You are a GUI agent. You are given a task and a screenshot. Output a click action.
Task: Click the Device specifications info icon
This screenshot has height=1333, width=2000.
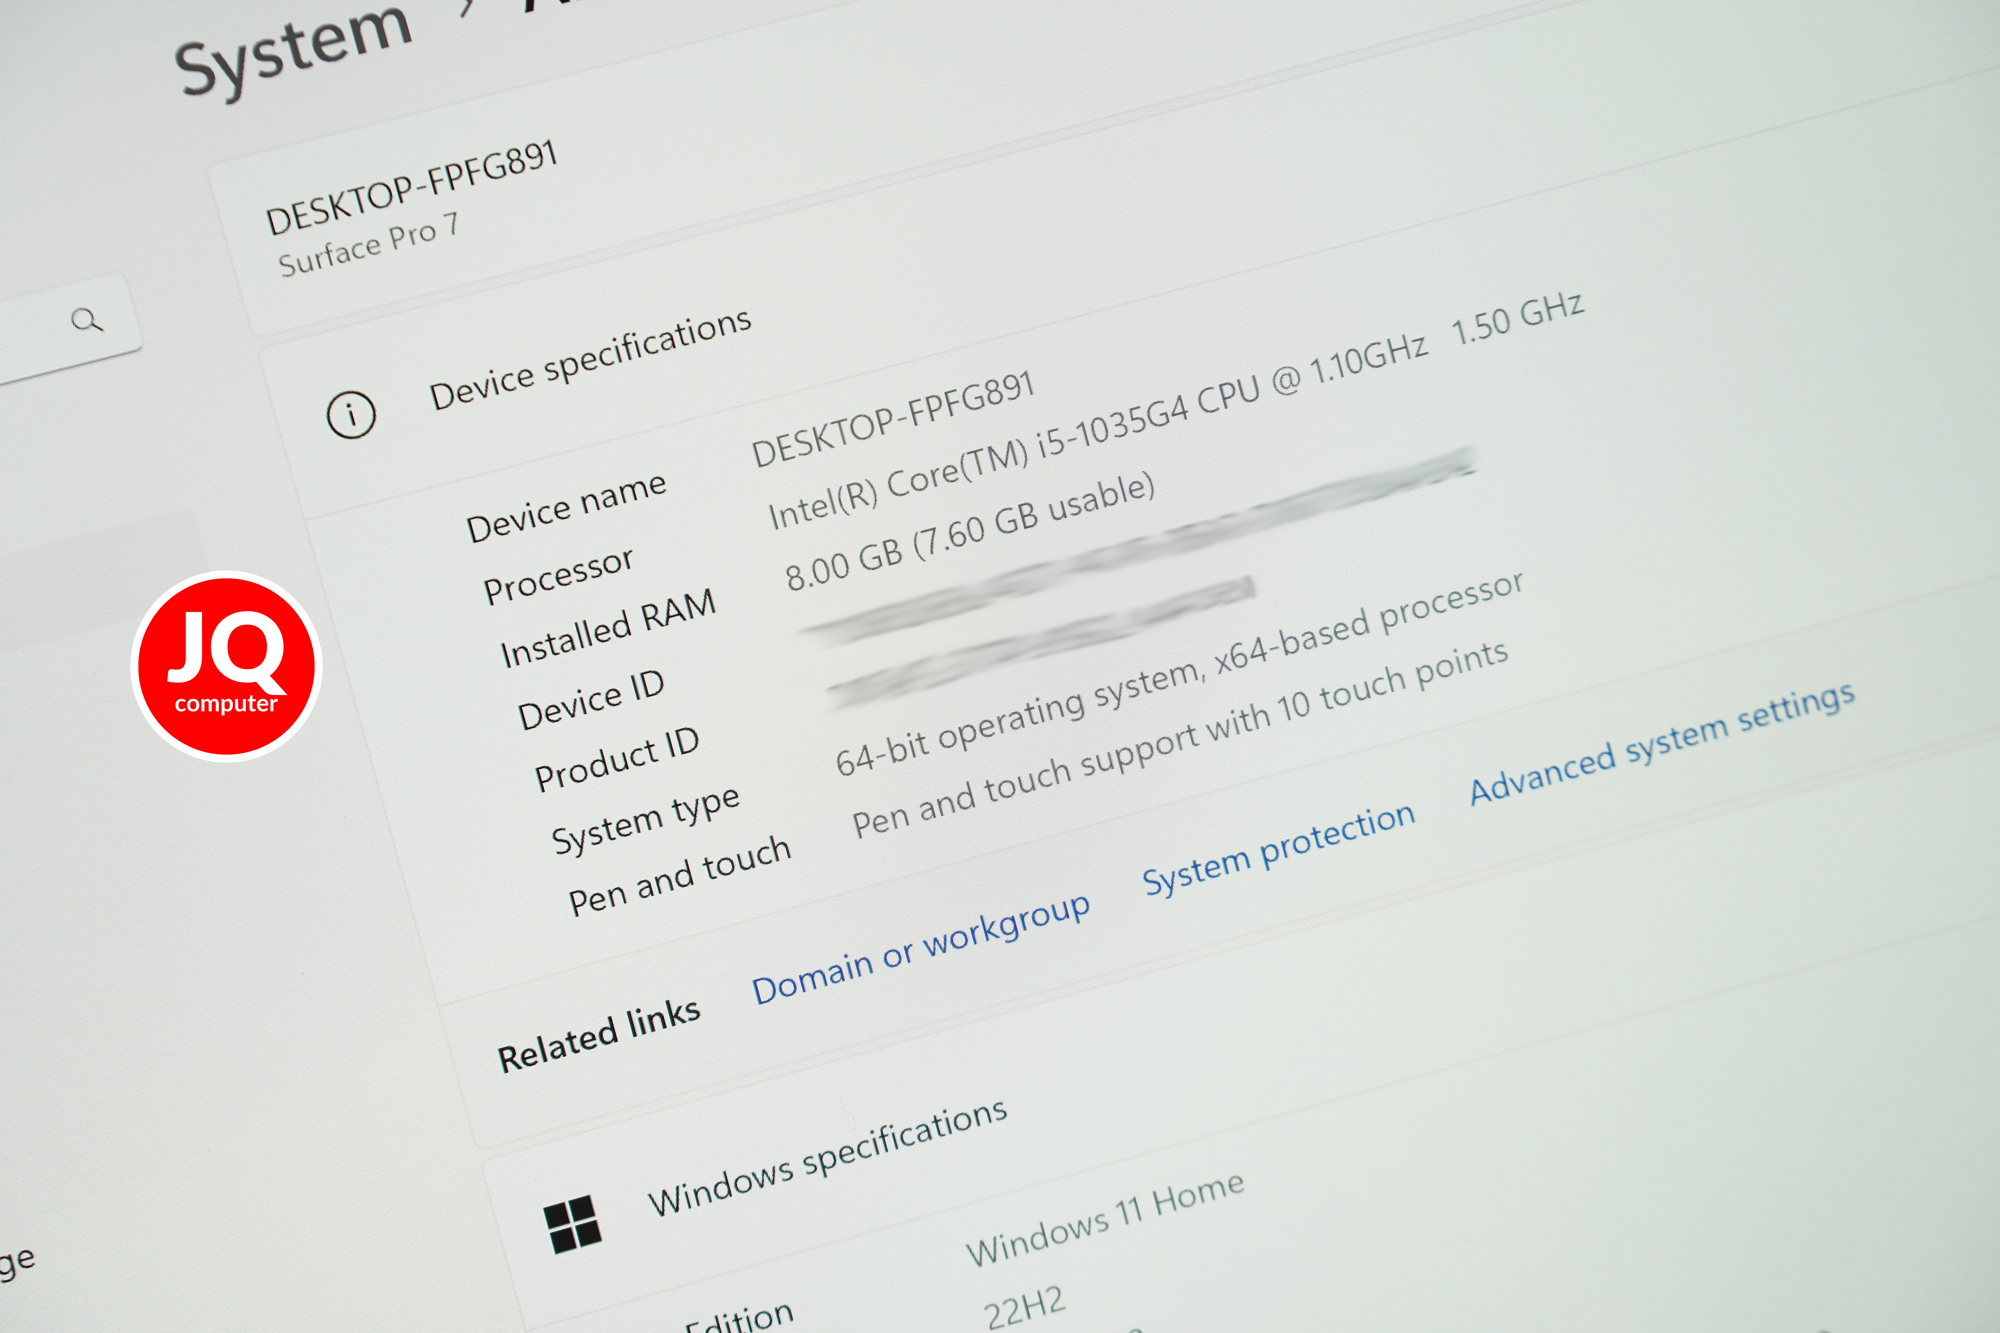tap(351, 414)
